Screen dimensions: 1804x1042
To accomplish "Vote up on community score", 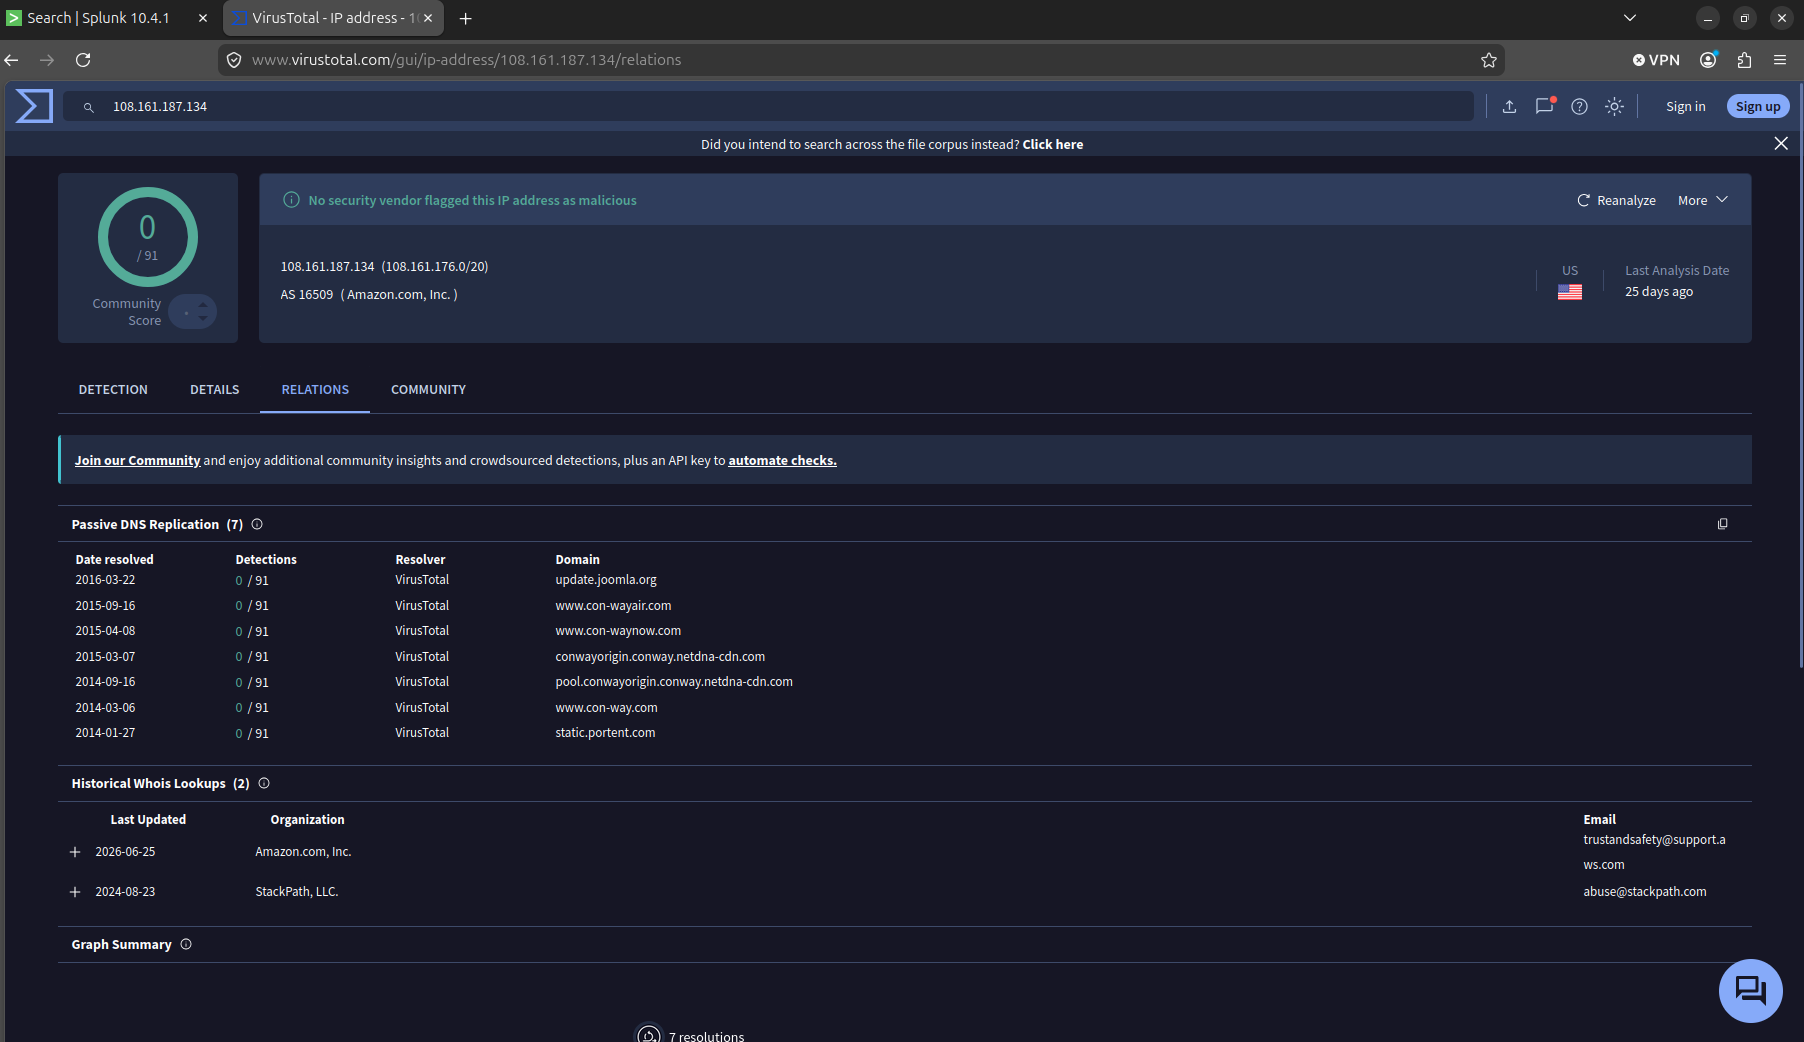I will [203, 304].
